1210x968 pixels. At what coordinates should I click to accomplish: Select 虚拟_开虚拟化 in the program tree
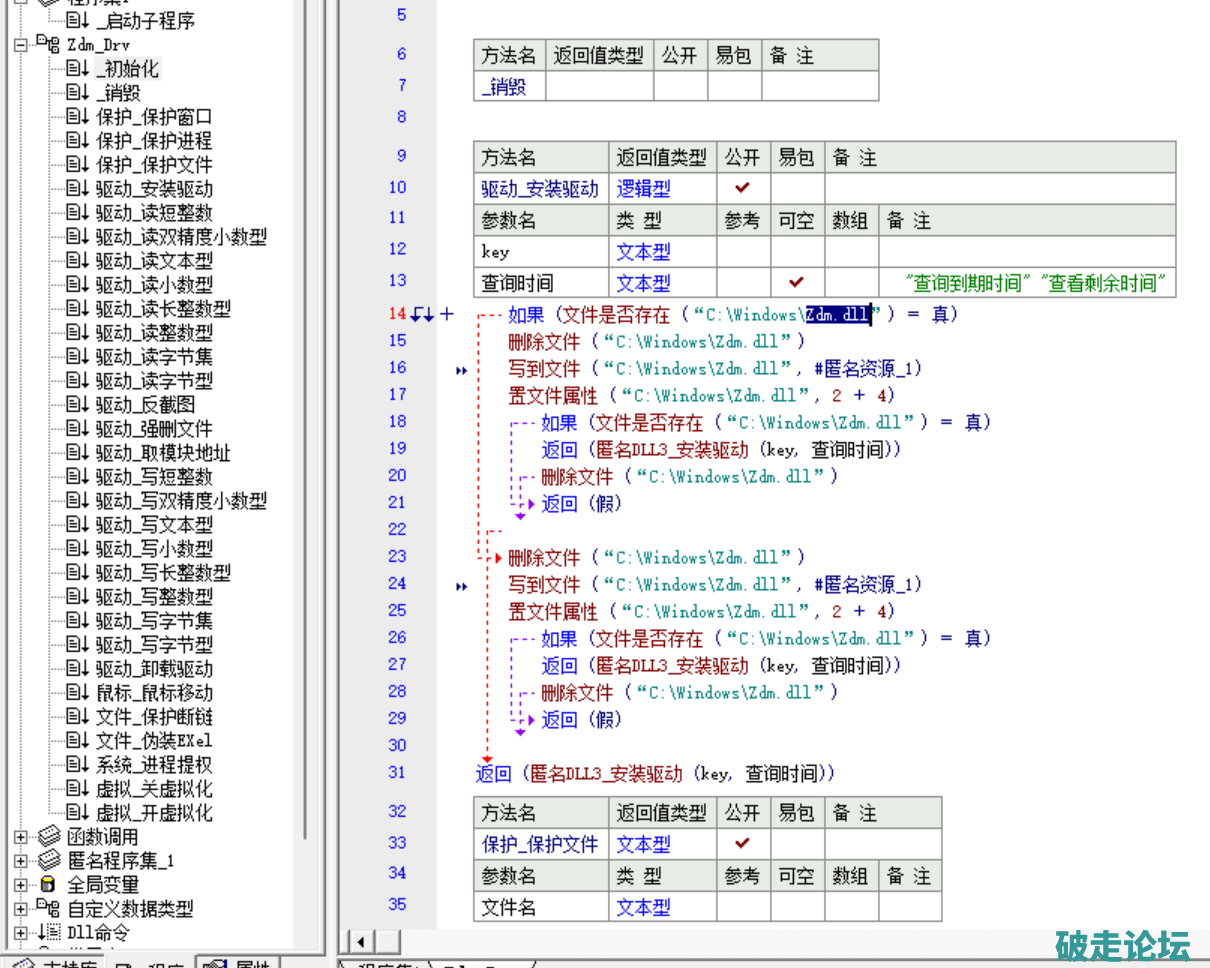154,813
